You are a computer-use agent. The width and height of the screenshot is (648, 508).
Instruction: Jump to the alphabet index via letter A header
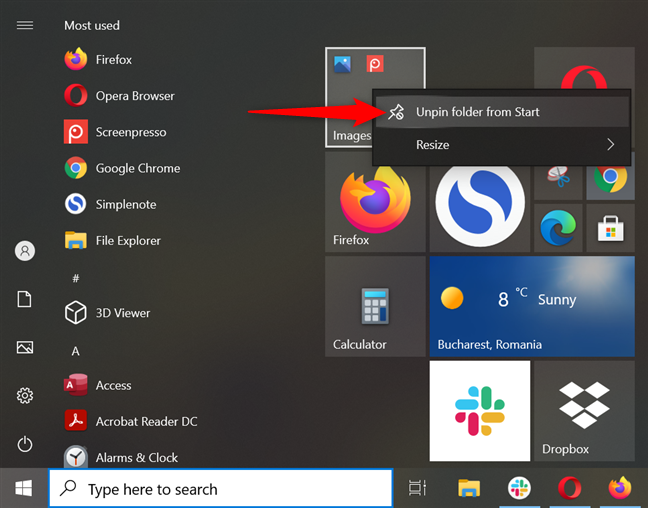[75, 351]
